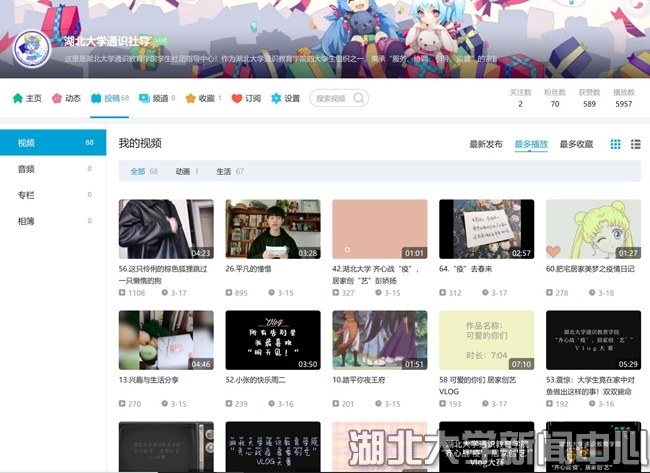This screenshot has height=473, width=650.
Task: Switch to grid view layout
Action: click(x=616, y=144)
